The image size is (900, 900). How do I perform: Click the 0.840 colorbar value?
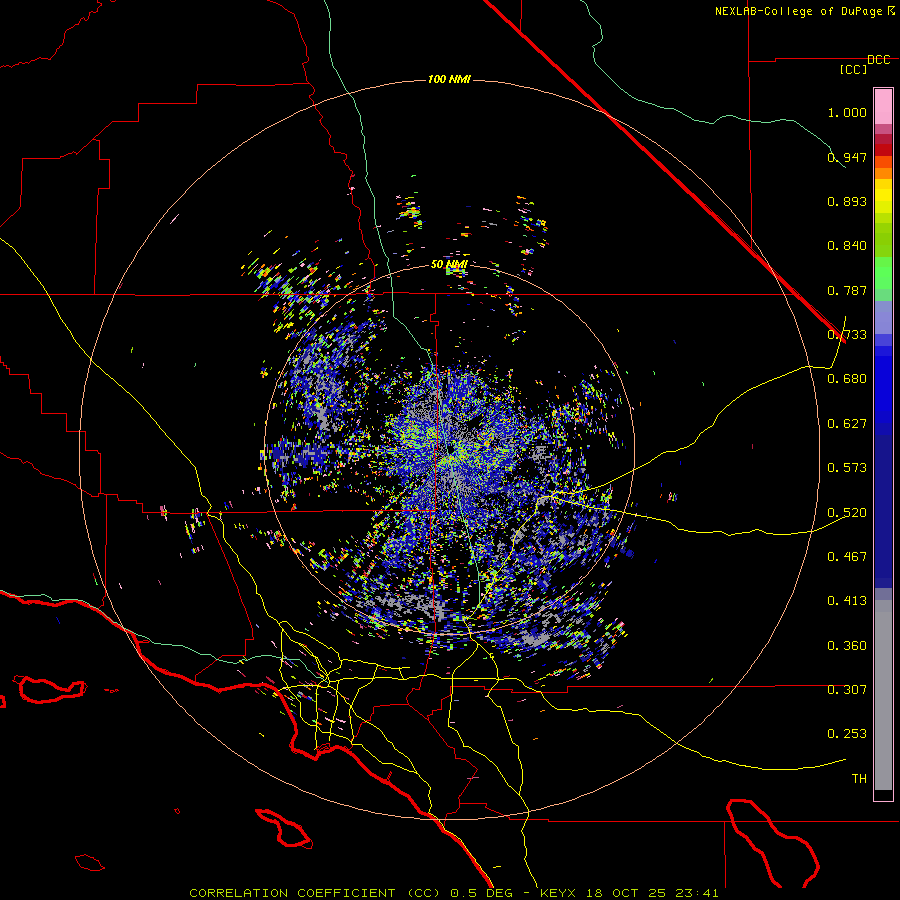tap(847, 246)
